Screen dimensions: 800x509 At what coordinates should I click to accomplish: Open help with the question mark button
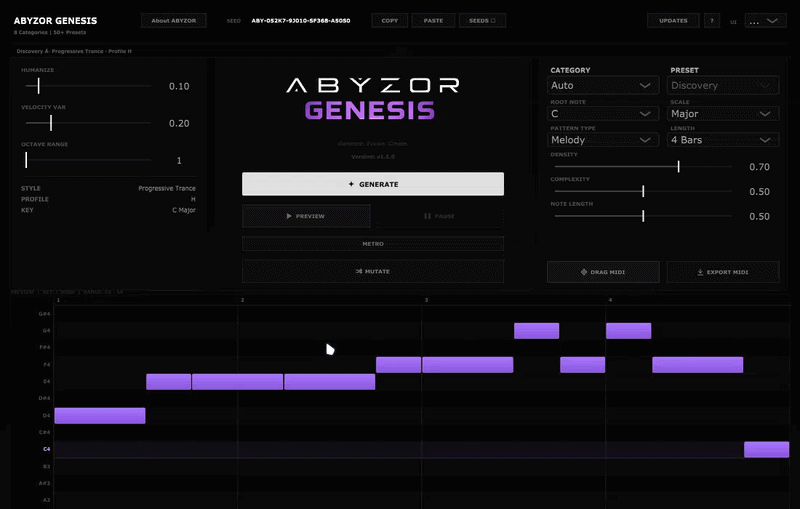tap(712, 20)
